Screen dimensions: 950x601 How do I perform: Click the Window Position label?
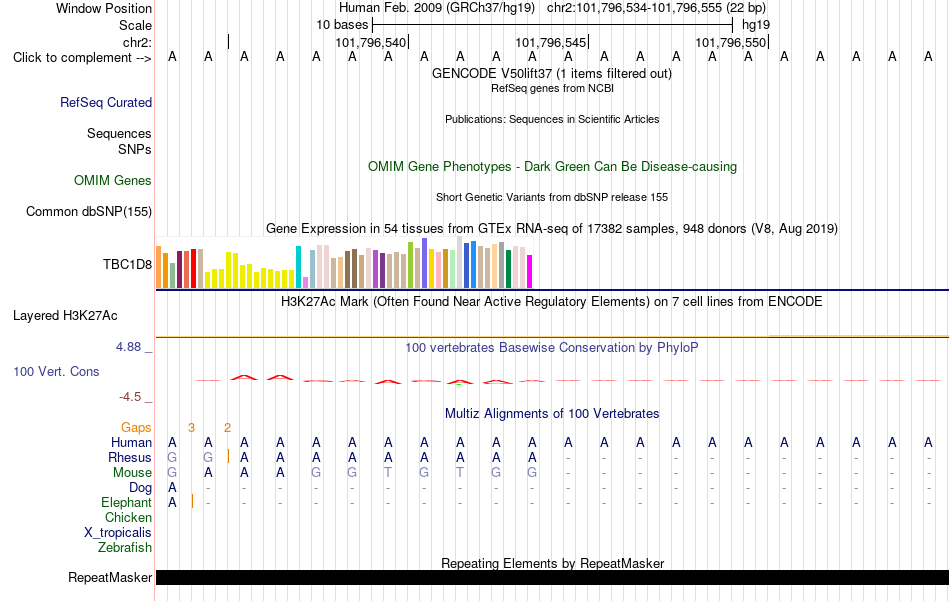104,8
